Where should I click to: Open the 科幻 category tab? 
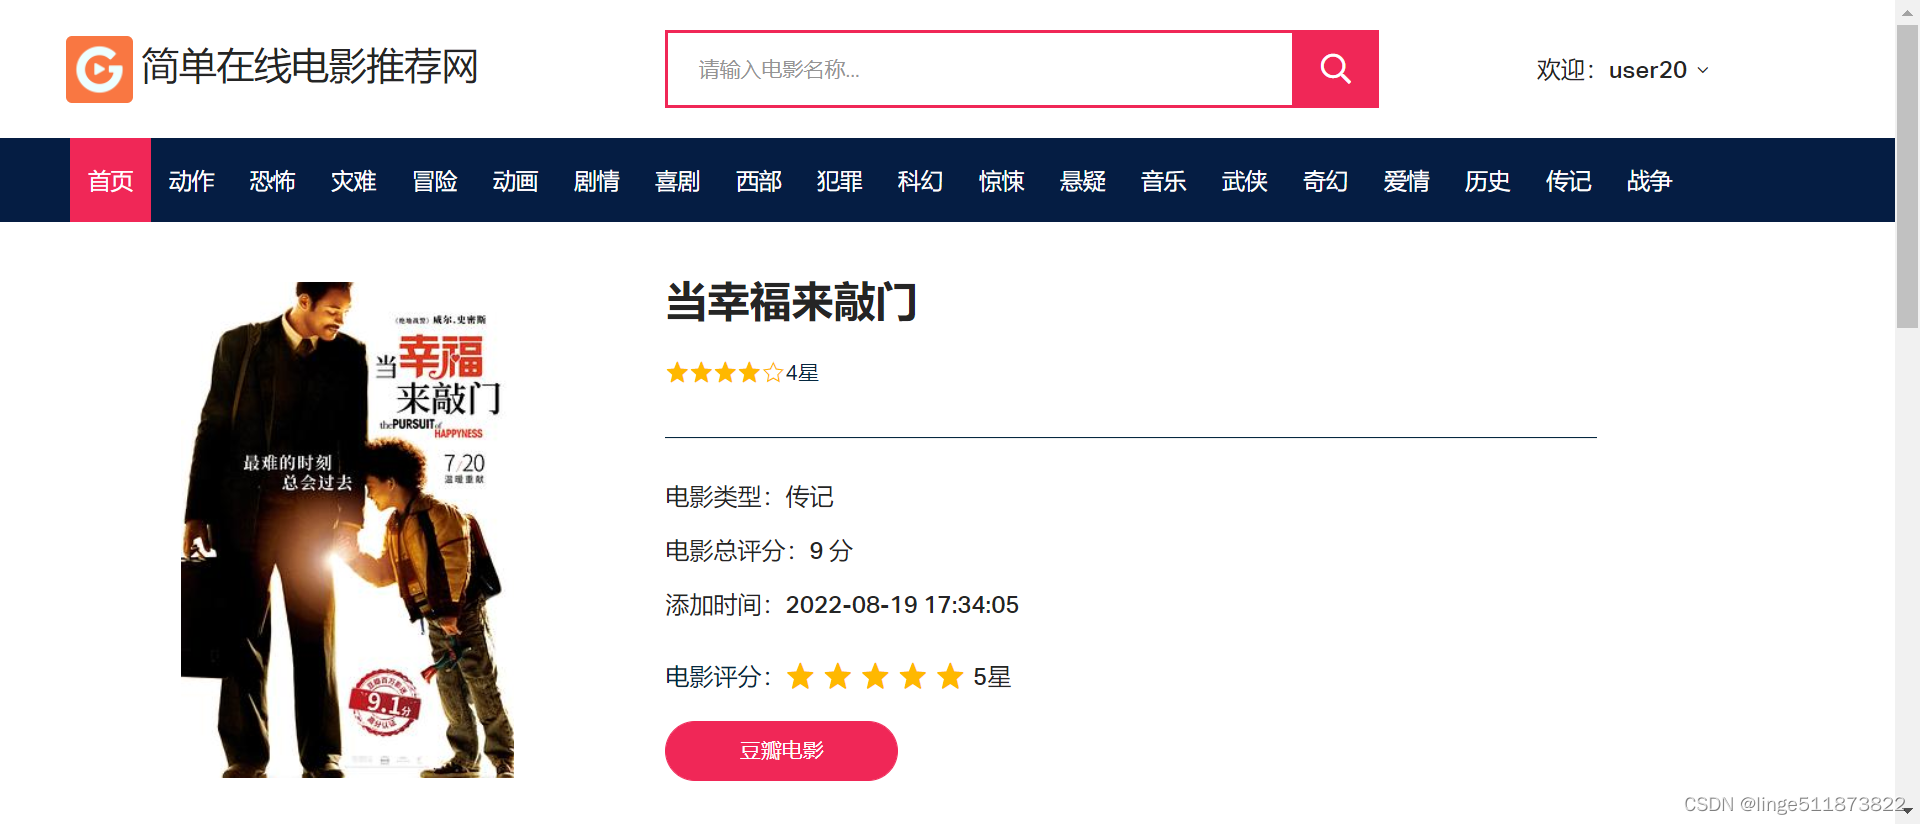[x=920, y=180]
